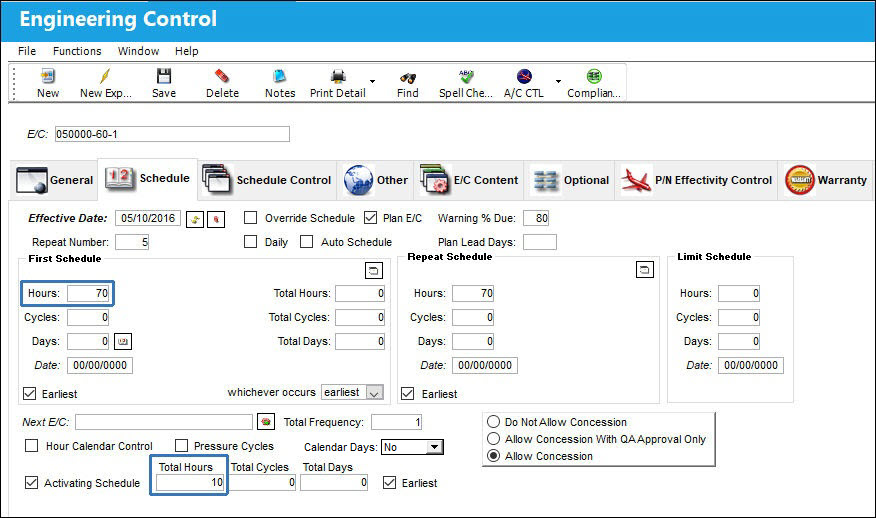Enable the Daily checkbox
Image resolution: width=876 pixels, height=518 pixels.
tap(251, 241)
